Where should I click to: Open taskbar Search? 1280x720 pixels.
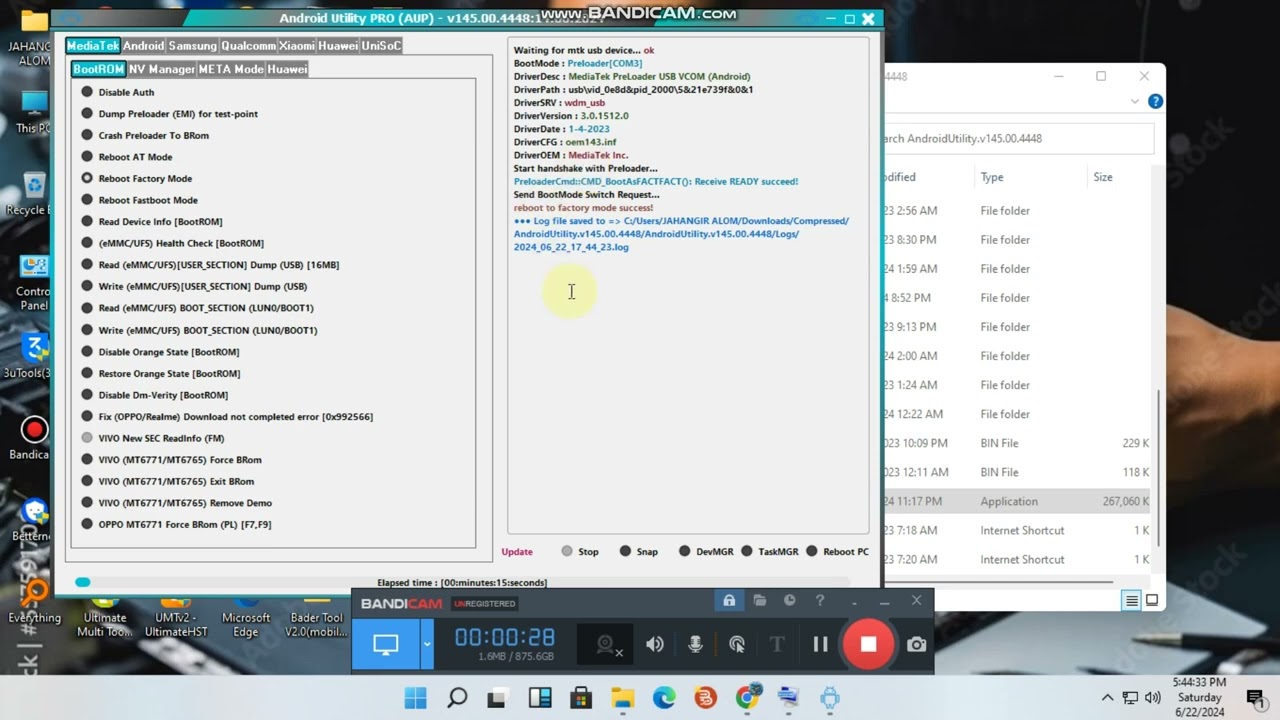pyautogui.click(x=457, y=698)
